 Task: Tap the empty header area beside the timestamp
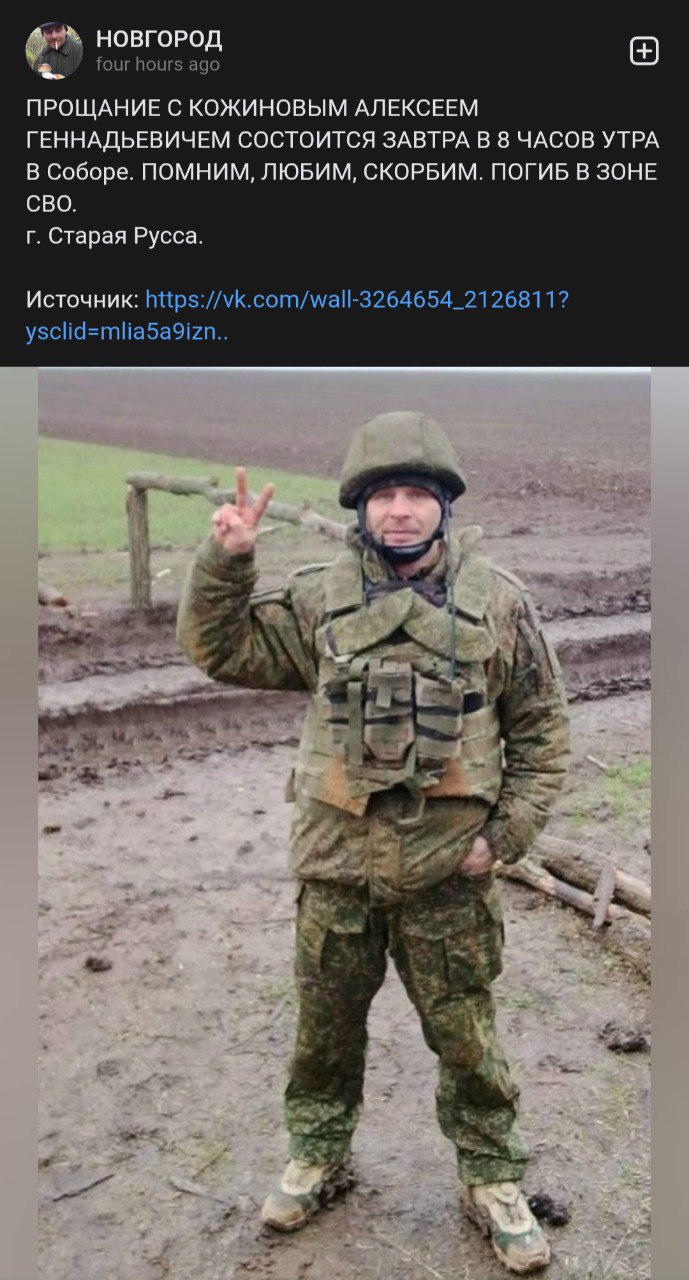(x=420, y=51)
